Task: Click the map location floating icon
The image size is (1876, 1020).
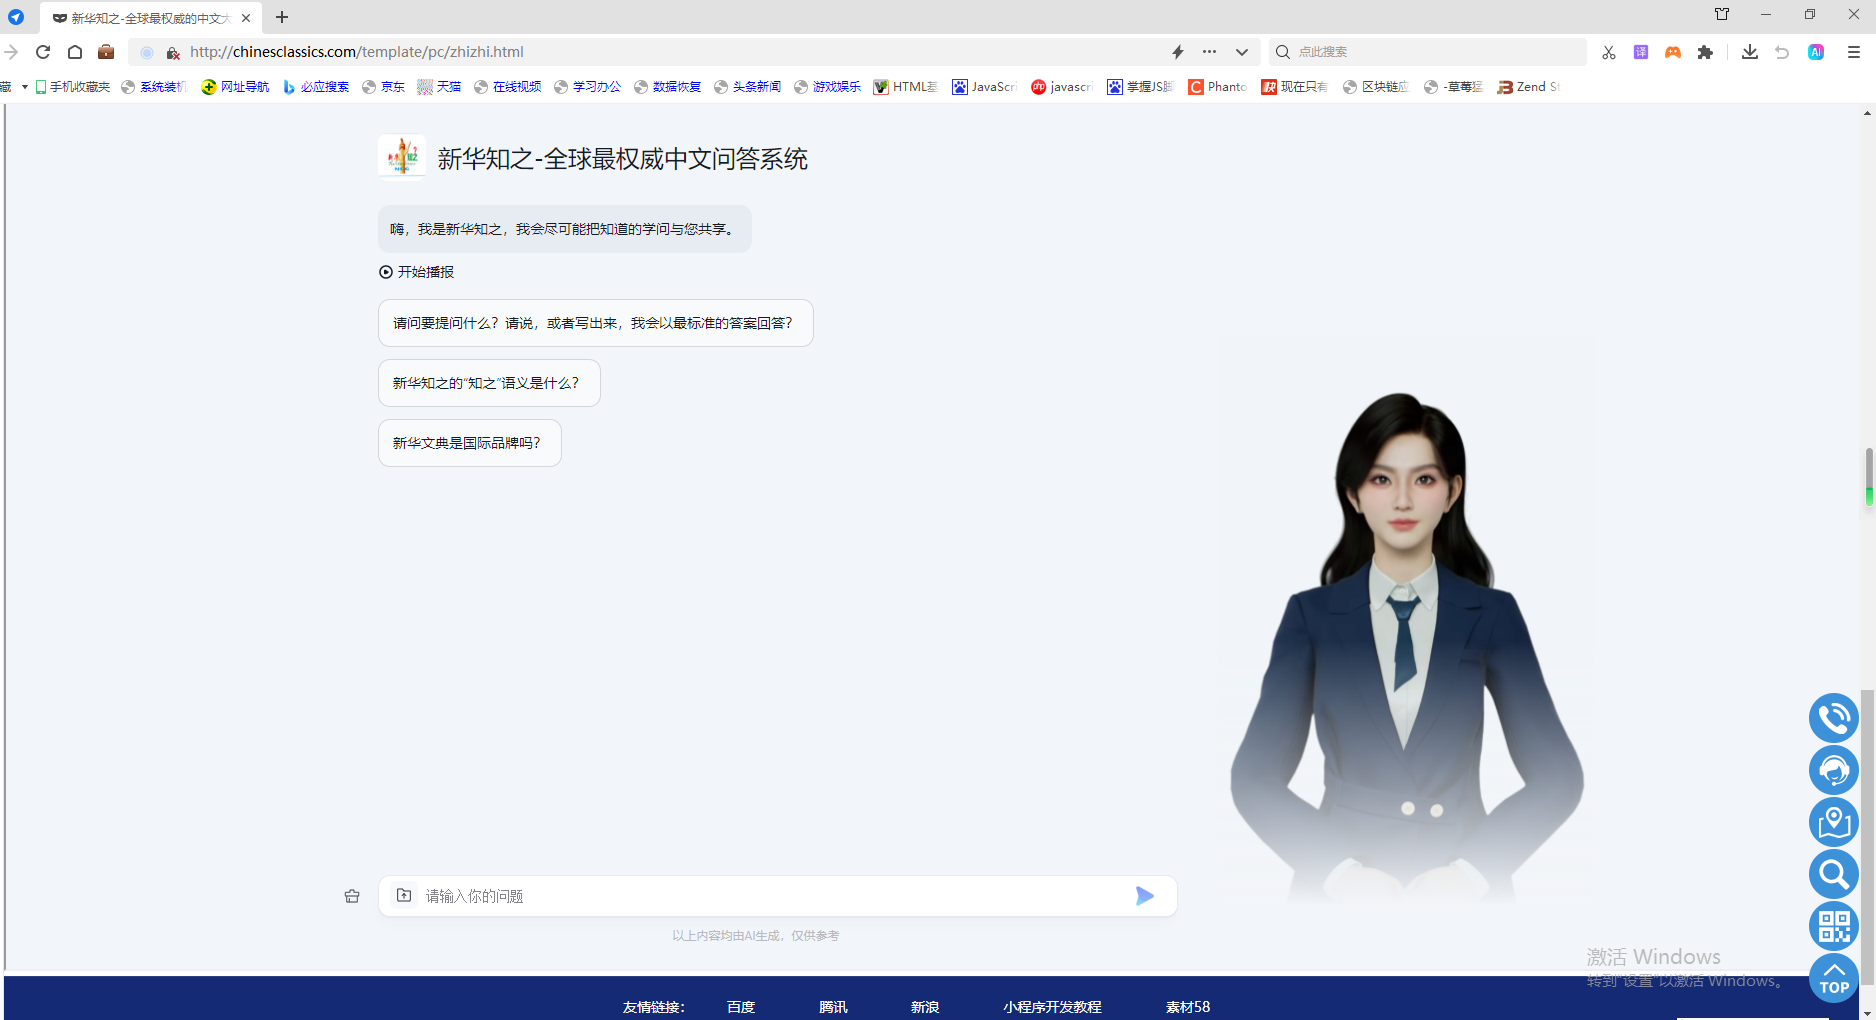Action: pyautogui.click(x=1834, y=822)
